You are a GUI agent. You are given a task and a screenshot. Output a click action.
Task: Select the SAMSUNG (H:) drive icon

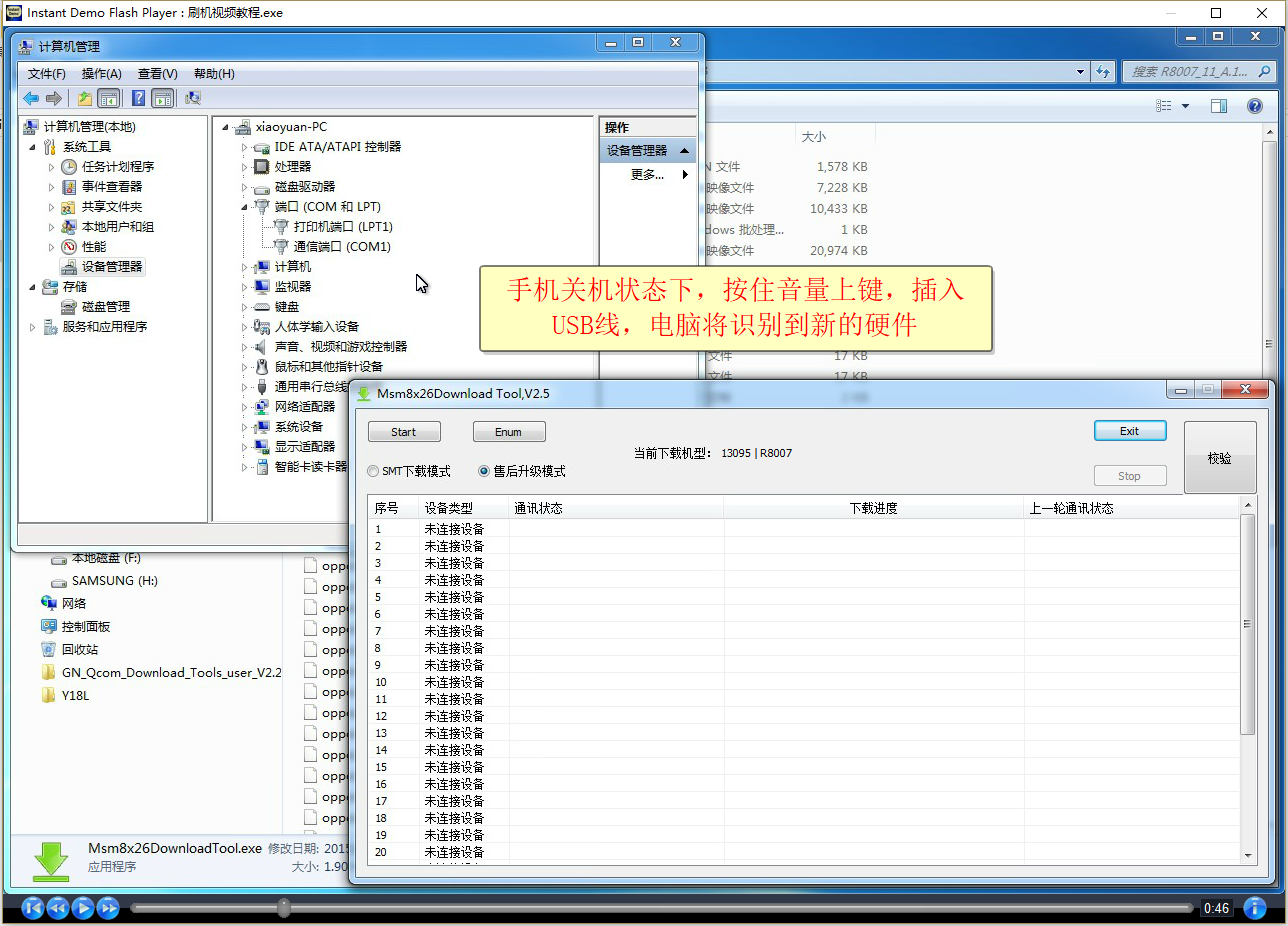click(x=59, y=581)
